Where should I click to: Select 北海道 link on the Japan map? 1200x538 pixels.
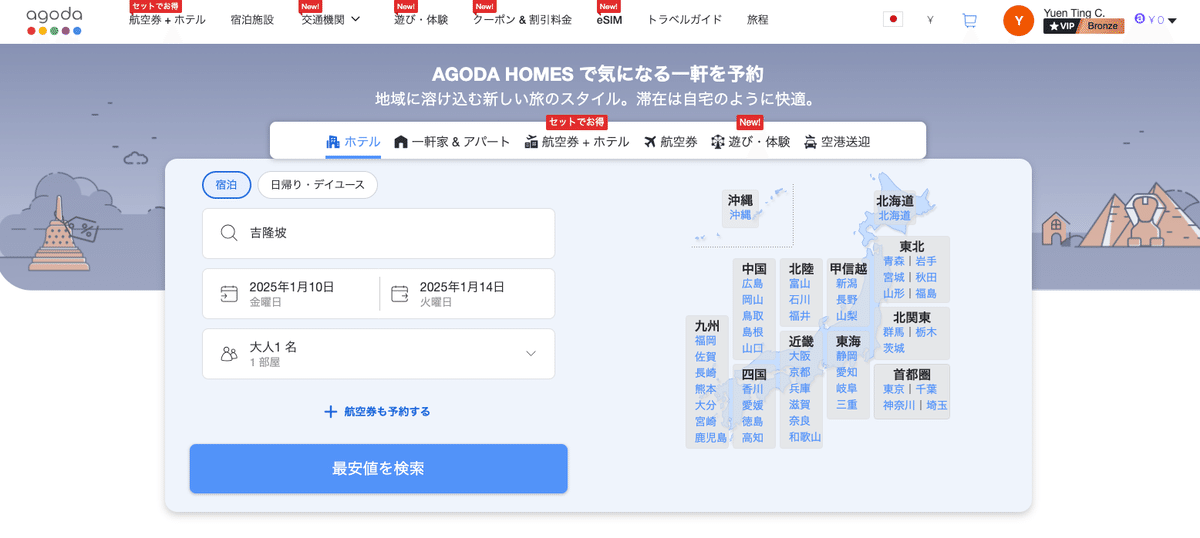(895, 215)
